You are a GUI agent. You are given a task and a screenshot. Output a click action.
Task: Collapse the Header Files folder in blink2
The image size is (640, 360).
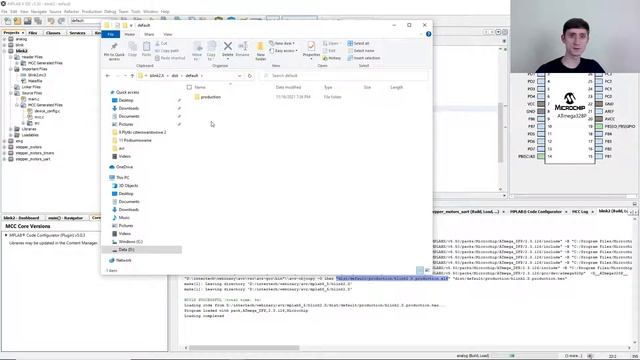point(11,57)
